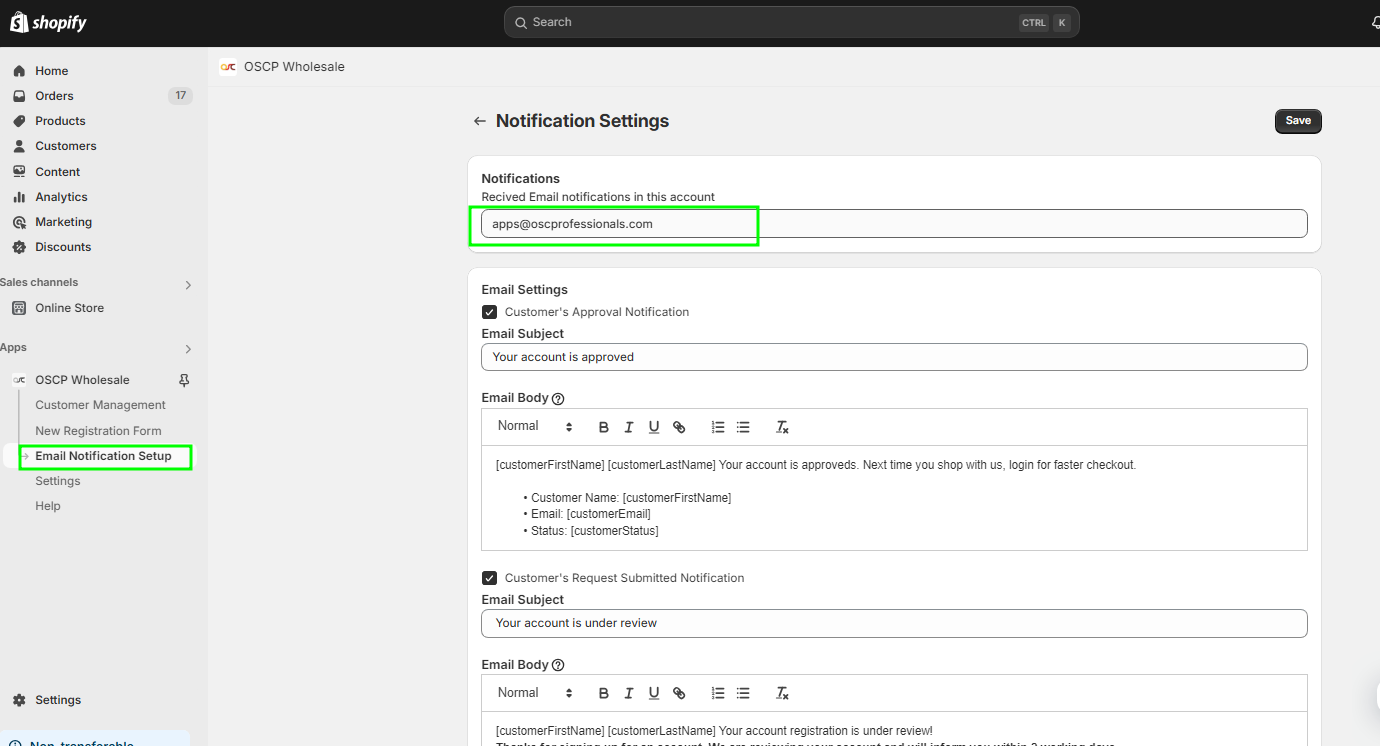Go back using the Notification Settings back arrow
1380x746 pixels.
click(479, 120)
